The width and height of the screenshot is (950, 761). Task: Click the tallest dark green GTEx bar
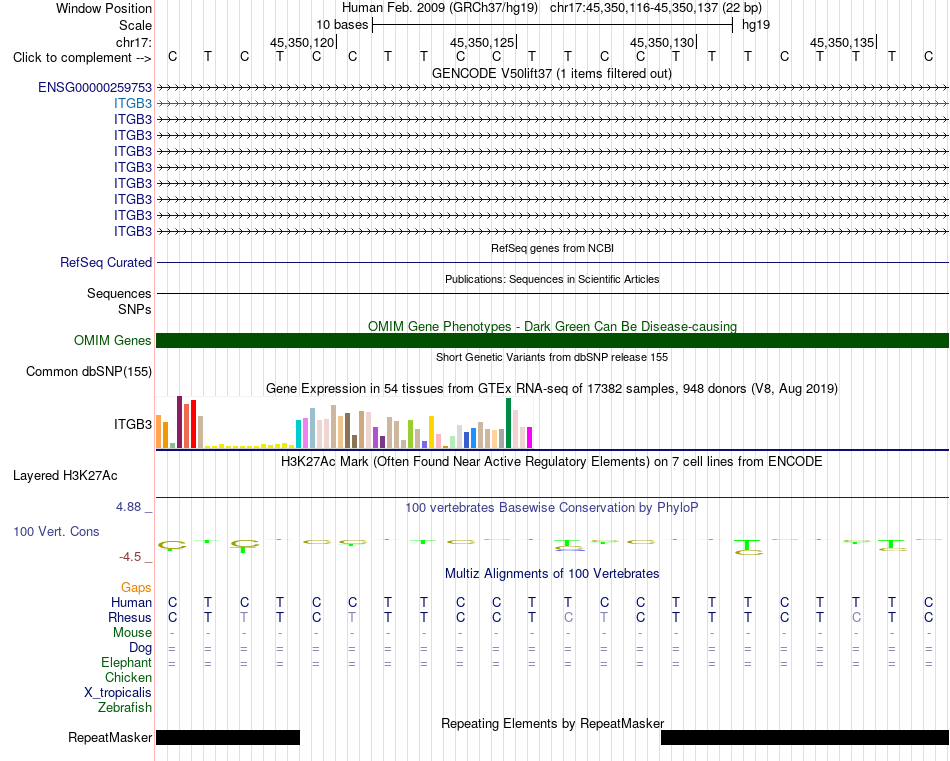tap(508, 423)
